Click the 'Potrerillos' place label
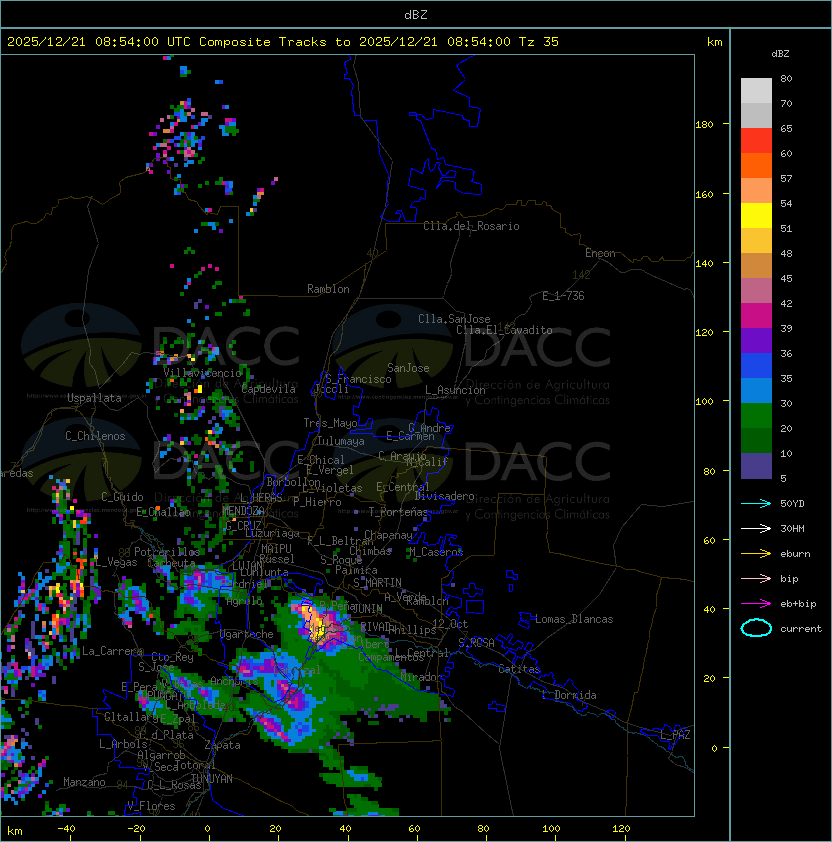The width and height of the screenshot is (832, 842). (x=167, y=552)
